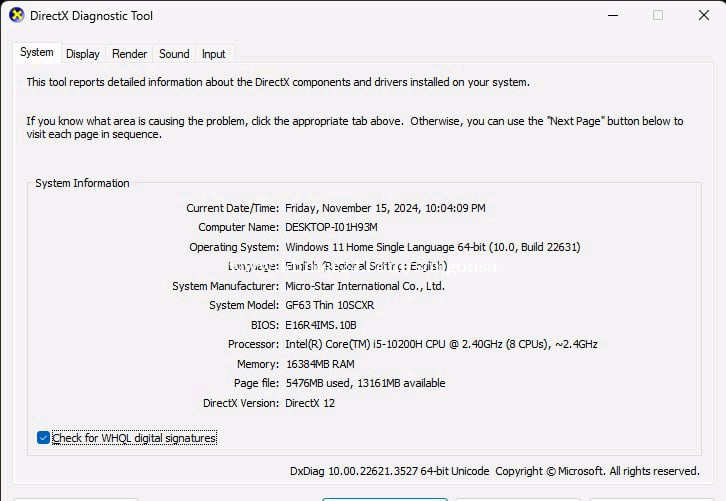Click the BIOS label
The height and width of the screenshot is (501, 726).
click(265, 325)
